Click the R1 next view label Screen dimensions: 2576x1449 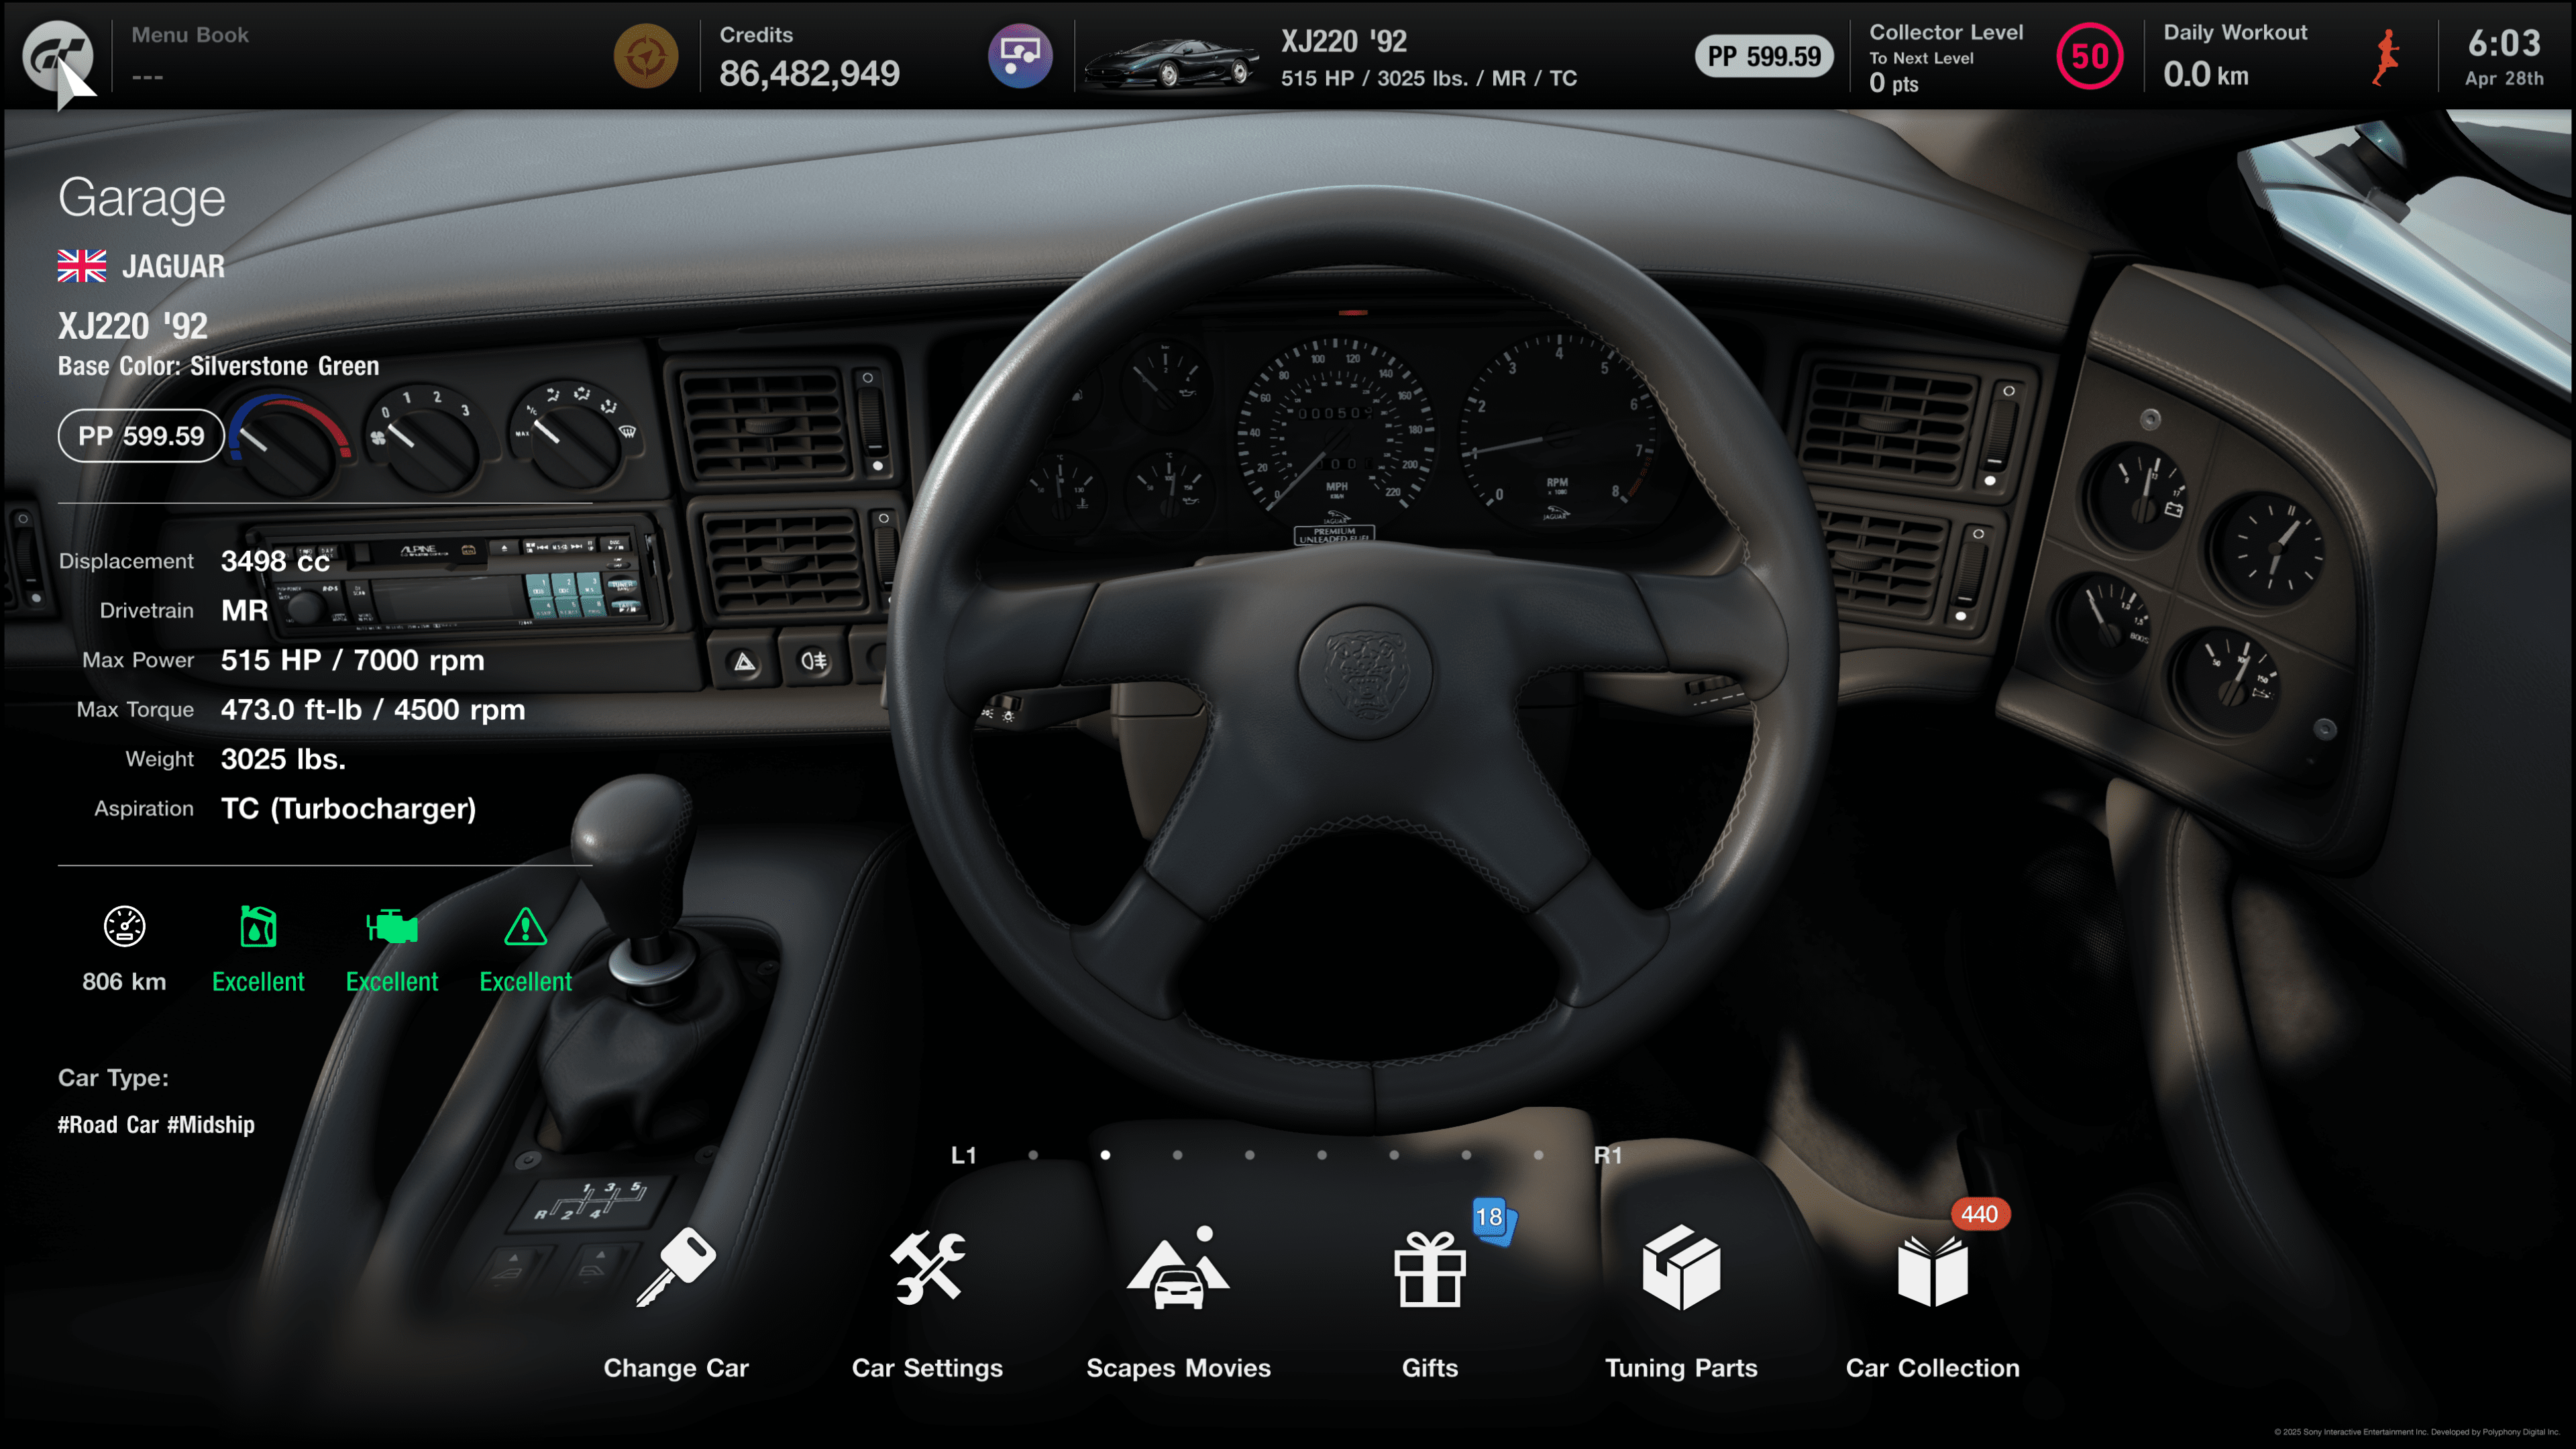click(1607, 1155)
